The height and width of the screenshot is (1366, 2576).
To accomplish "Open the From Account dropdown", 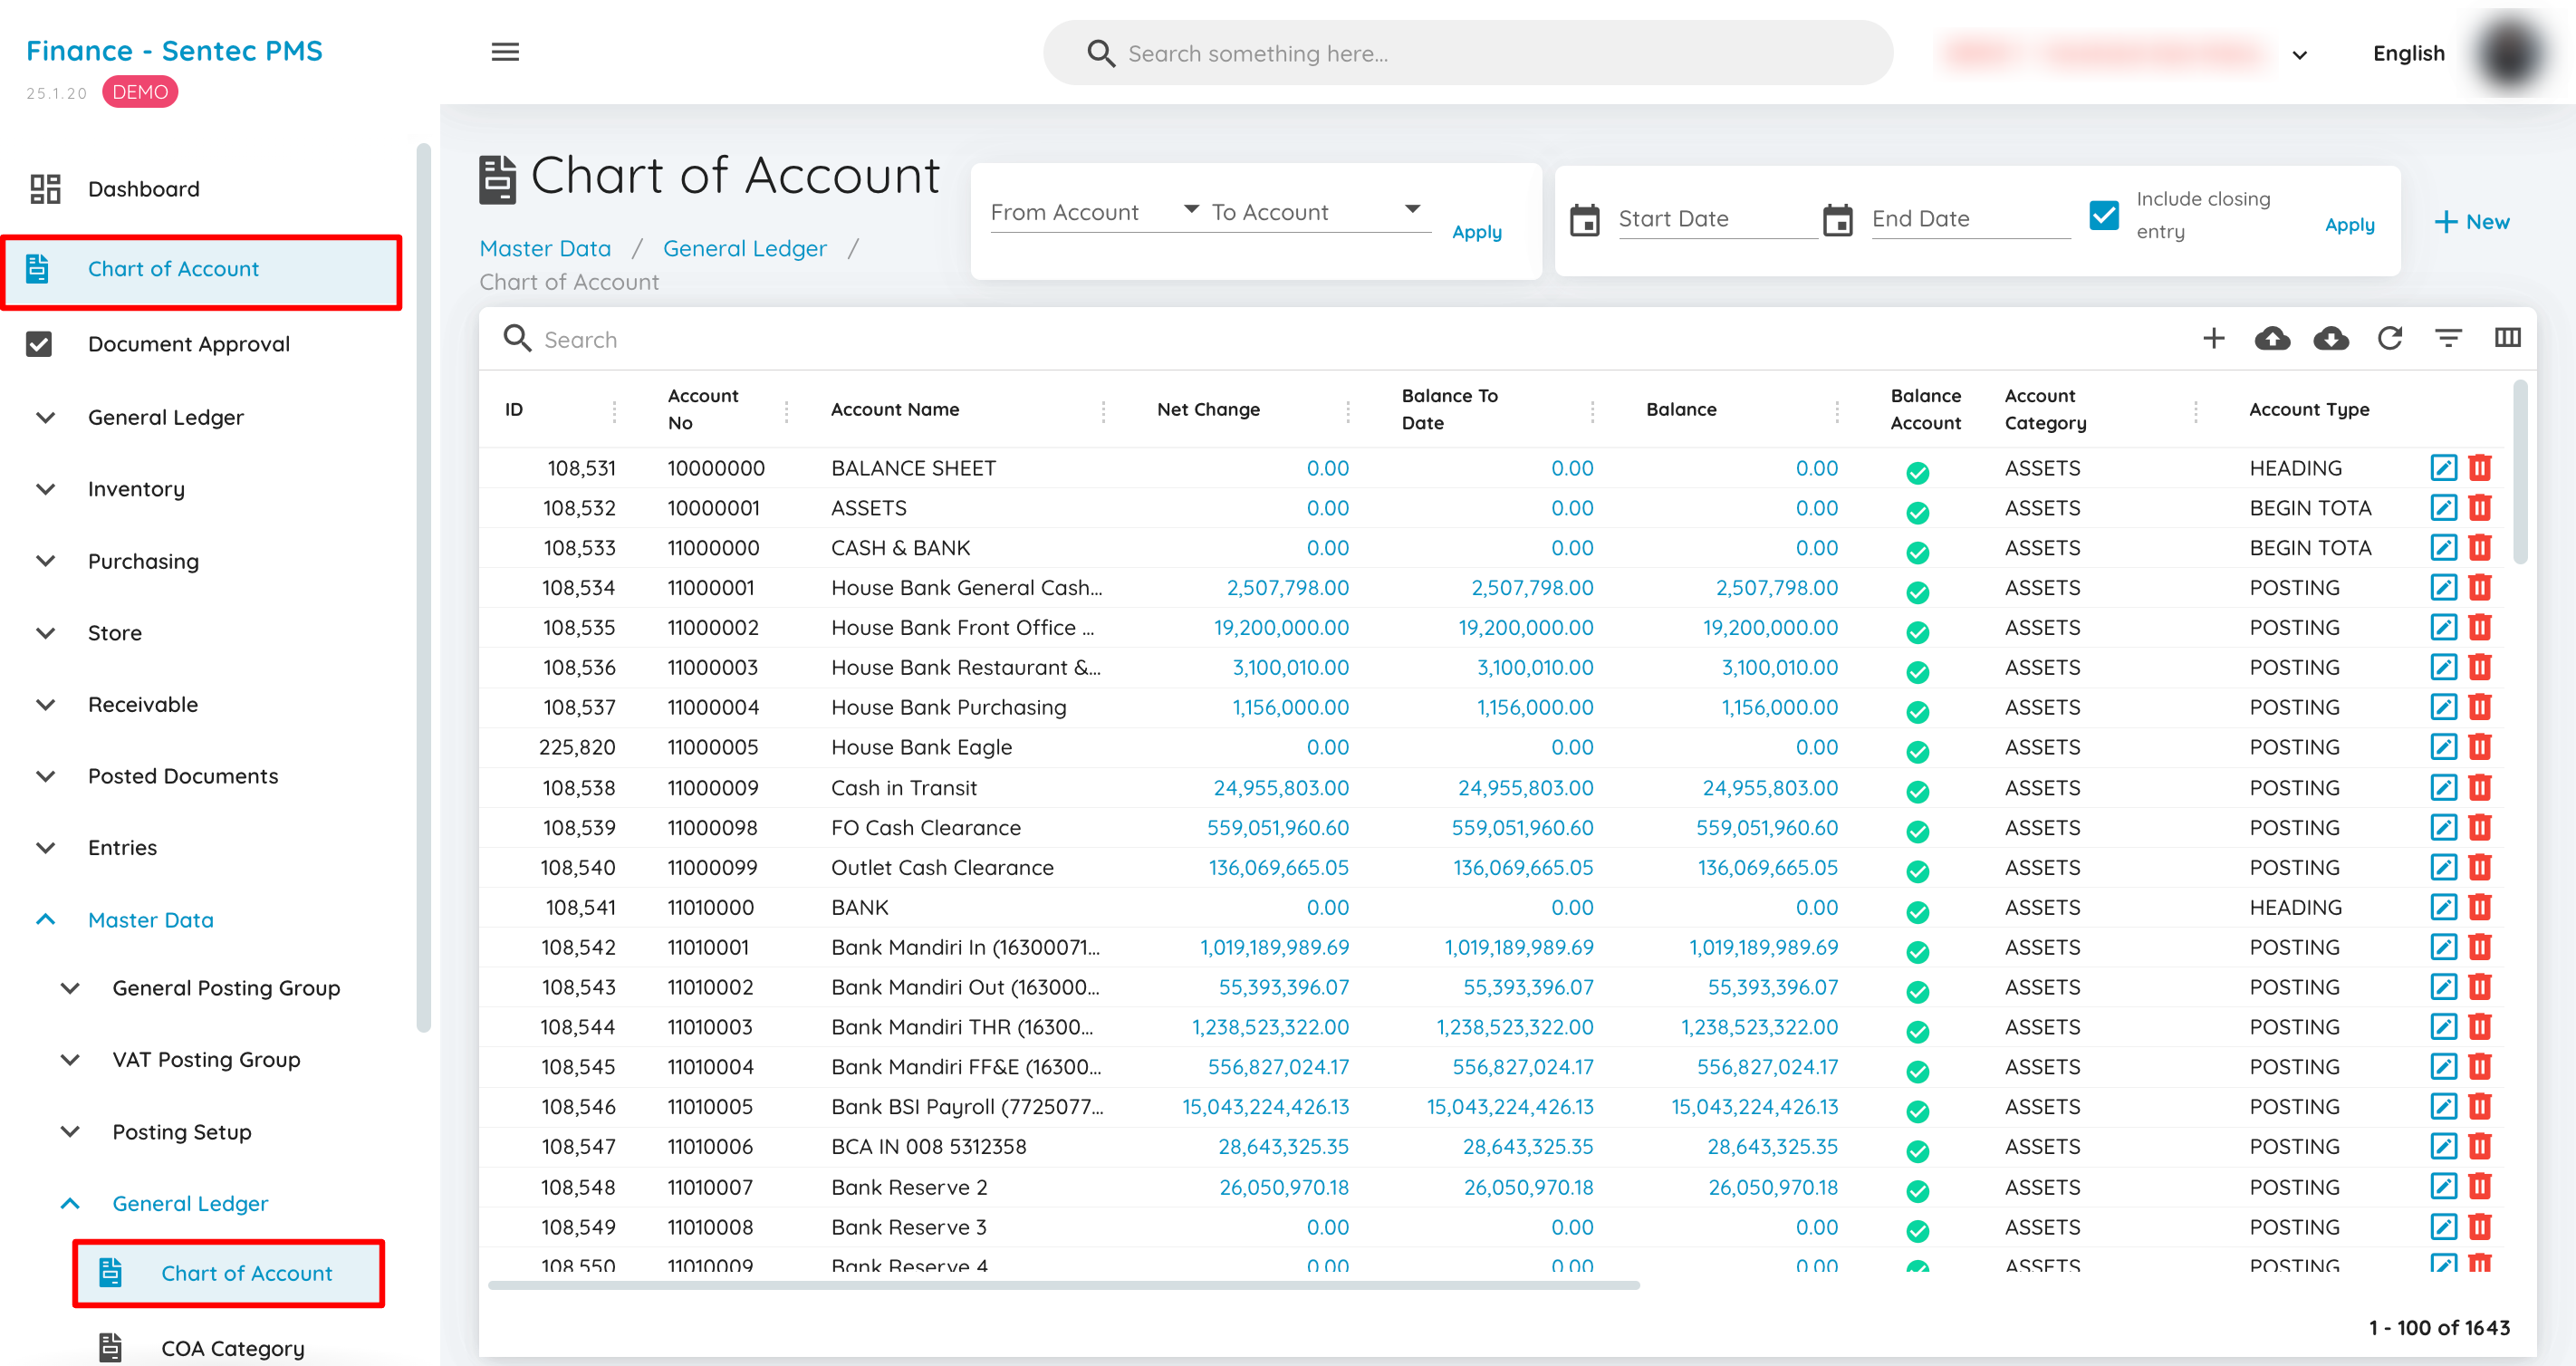I will point(1094,212).
